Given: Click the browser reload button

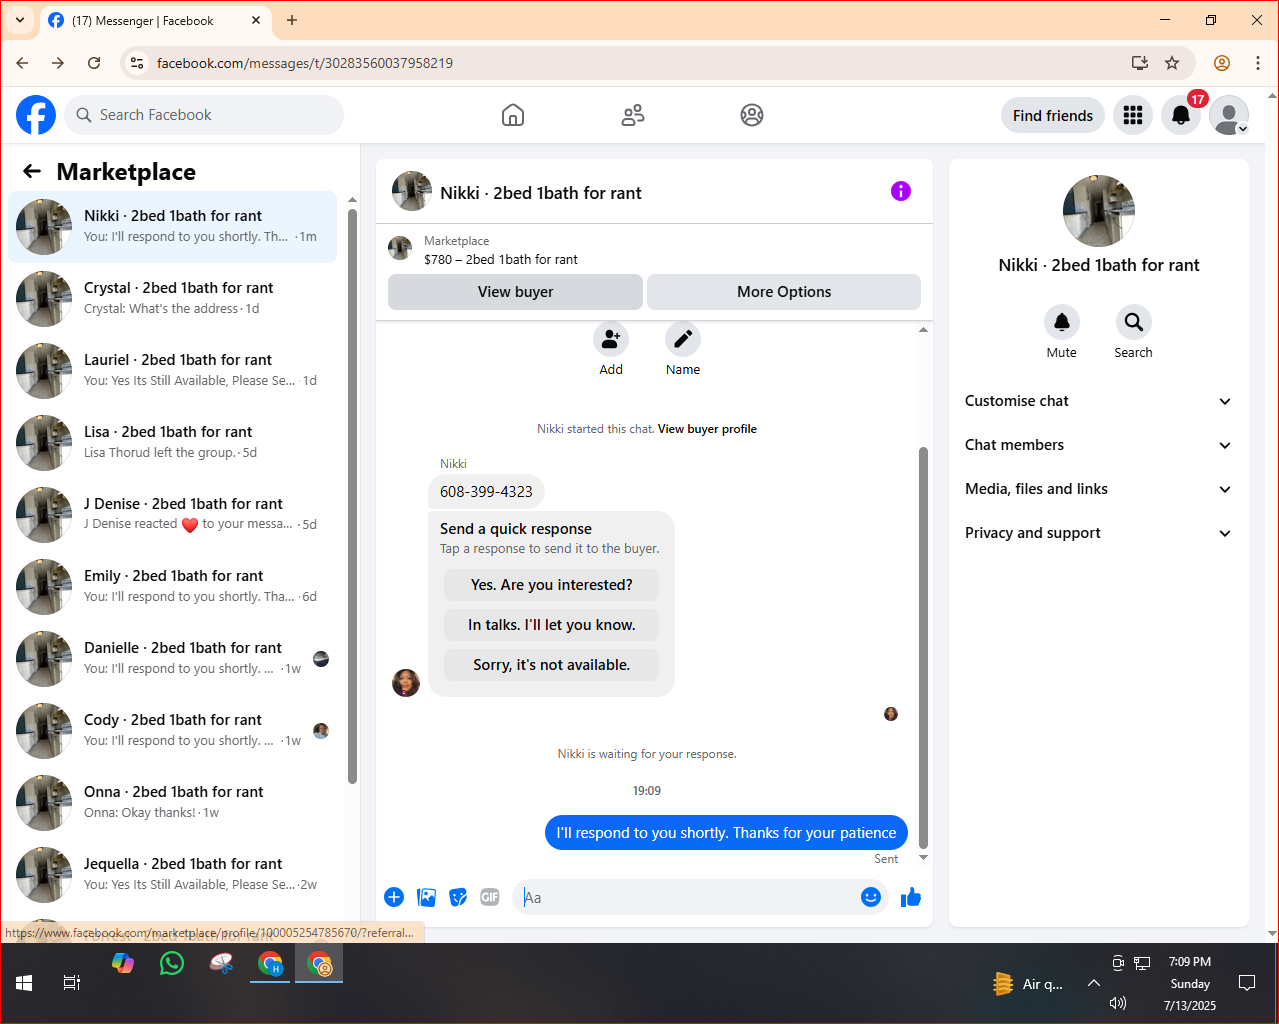Looking at the screenshot, I should click(x=94, y=63).
